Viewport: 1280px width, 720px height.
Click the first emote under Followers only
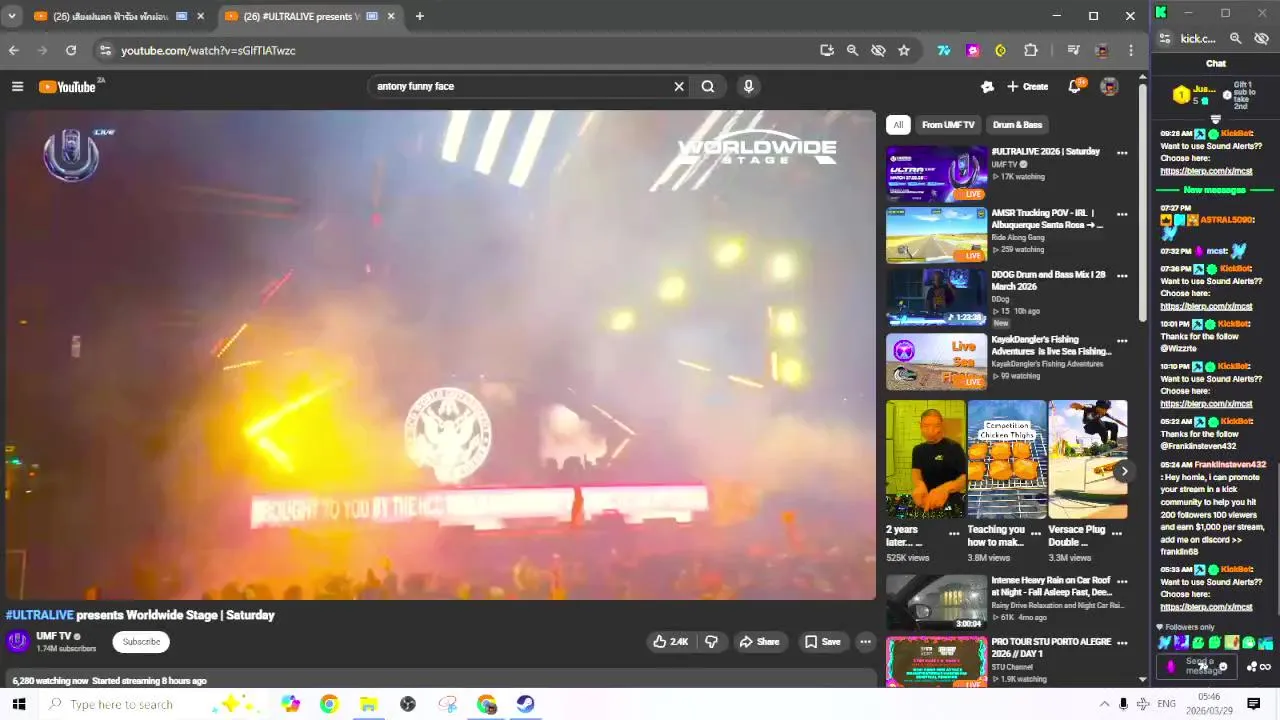pos(1164,642)
